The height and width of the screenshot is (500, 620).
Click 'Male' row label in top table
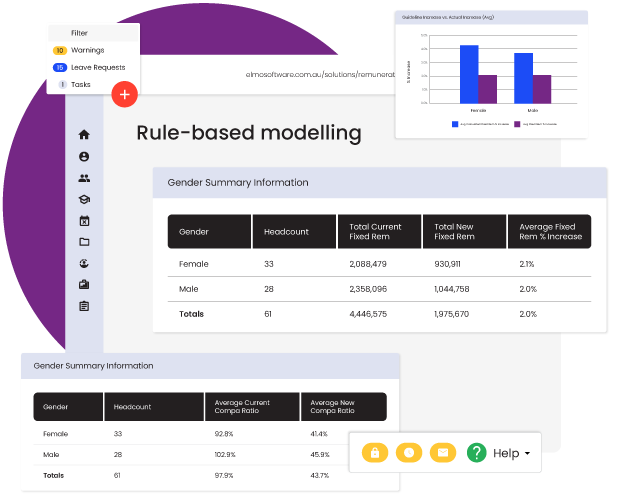click(x=189, y=289)
